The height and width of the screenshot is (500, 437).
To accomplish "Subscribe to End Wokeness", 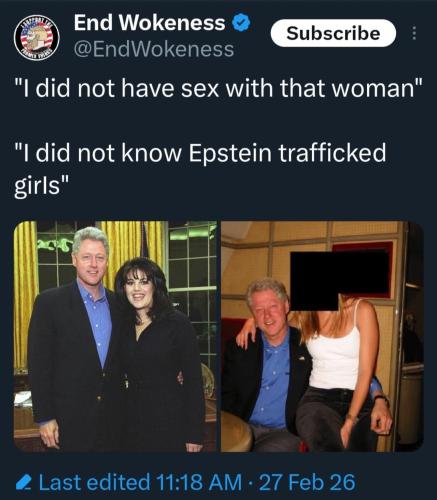I will click(333, 33).
